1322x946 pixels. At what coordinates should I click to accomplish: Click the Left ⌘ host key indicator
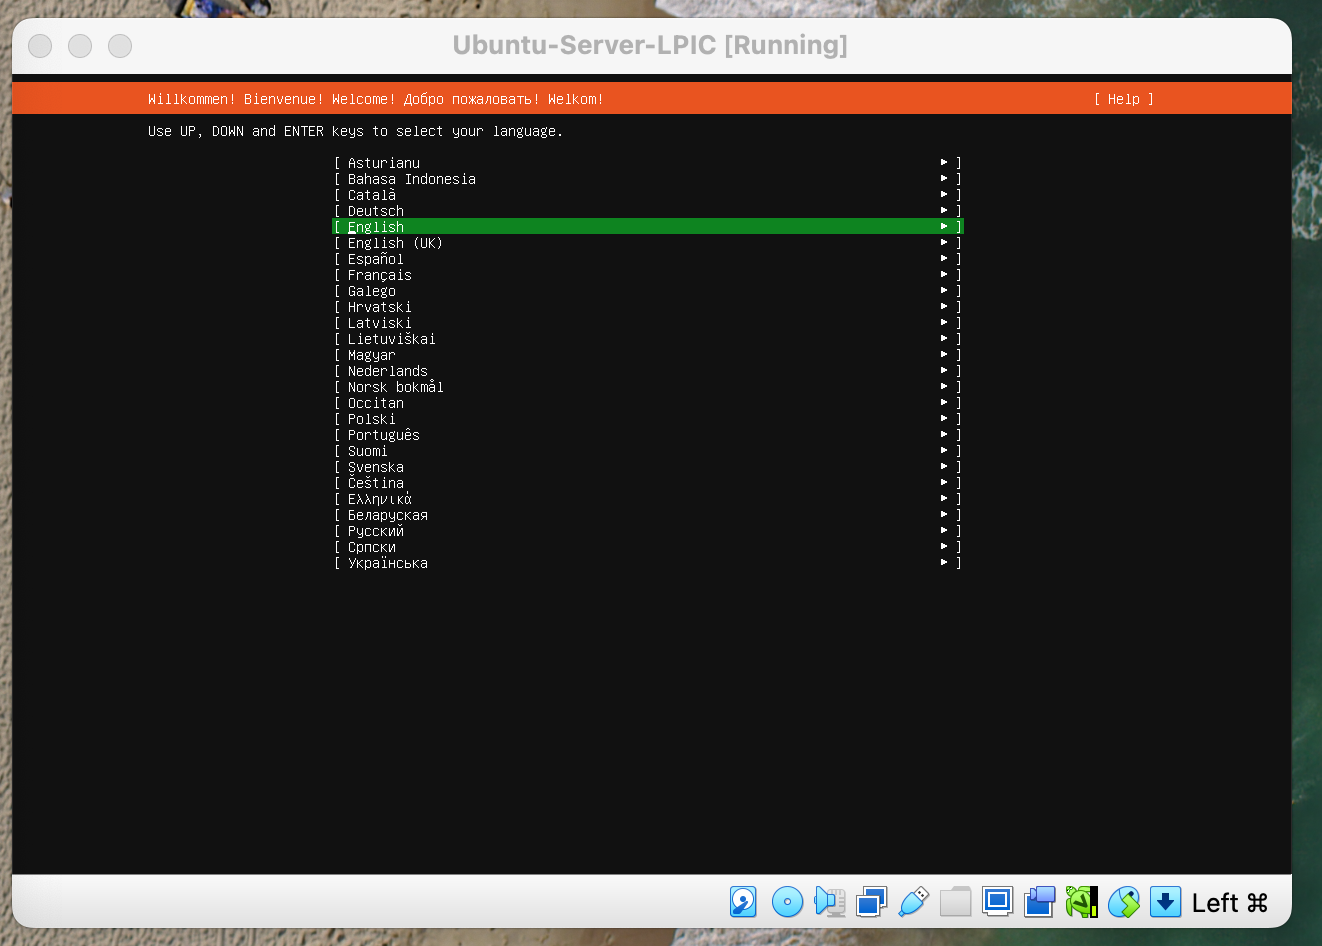tap(1230, 903)
